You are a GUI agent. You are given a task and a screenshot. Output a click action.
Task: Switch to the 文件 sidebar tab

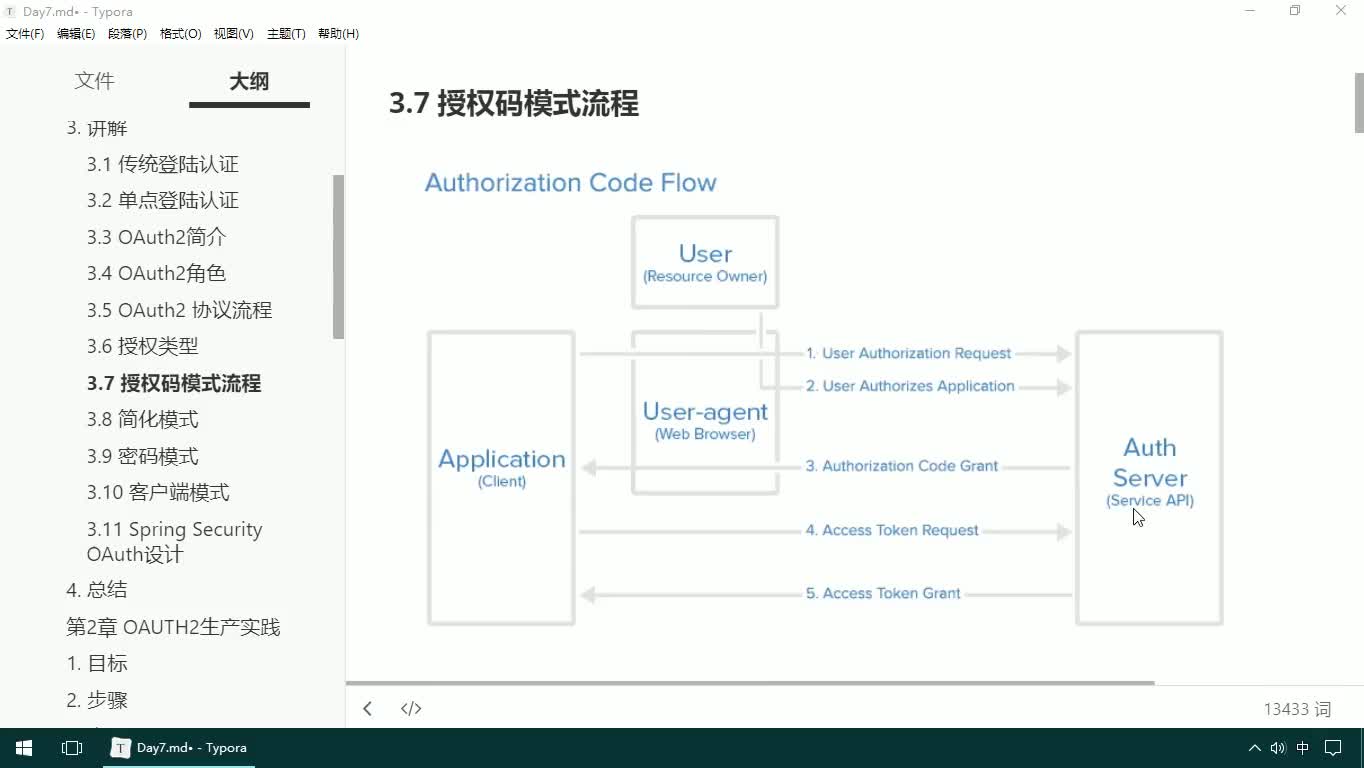pyautogui.click(x=94, y=82)
